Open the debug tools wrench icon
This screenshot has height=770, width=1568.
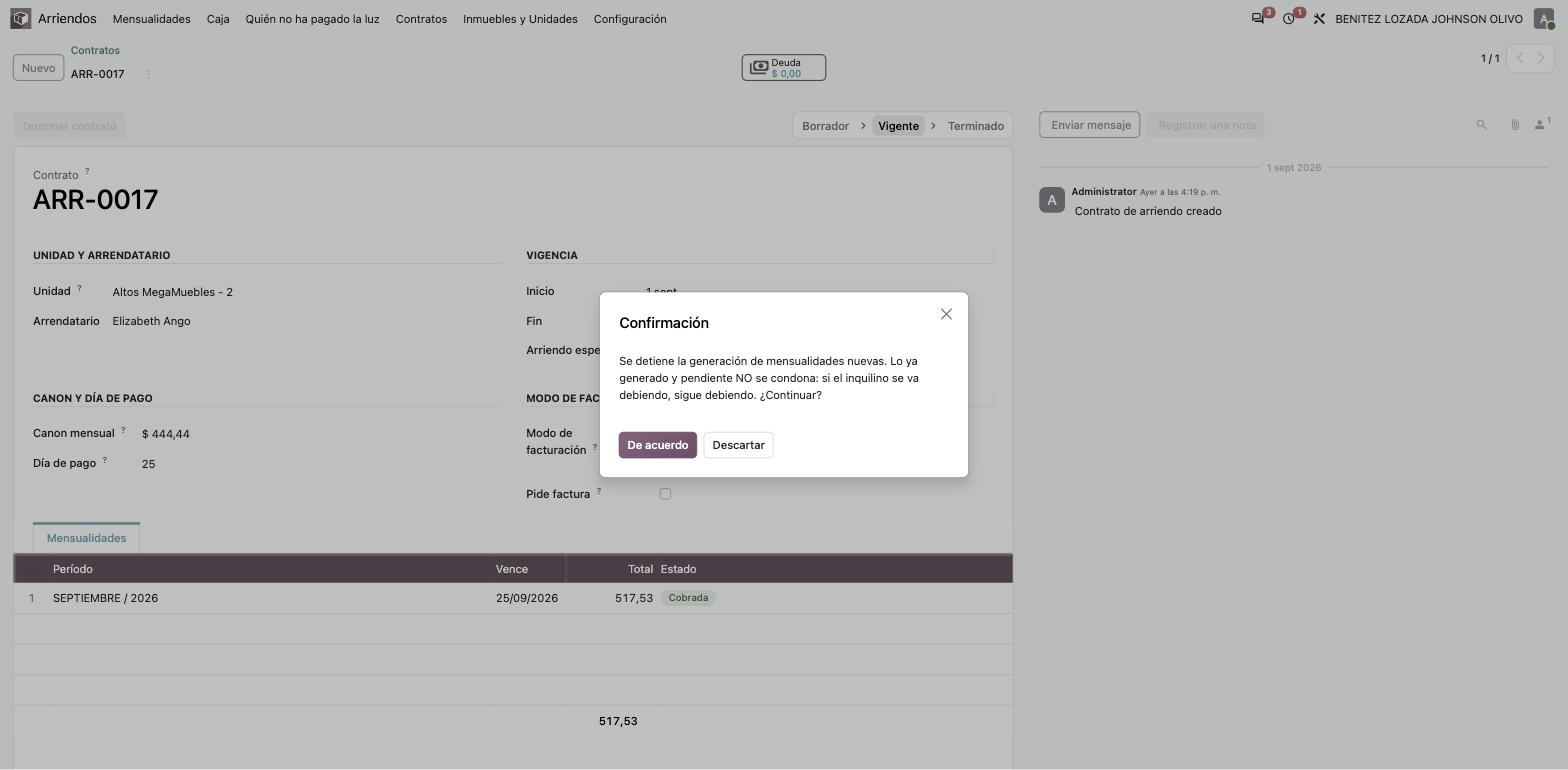pyautogui.click(x=1319, y=19)
